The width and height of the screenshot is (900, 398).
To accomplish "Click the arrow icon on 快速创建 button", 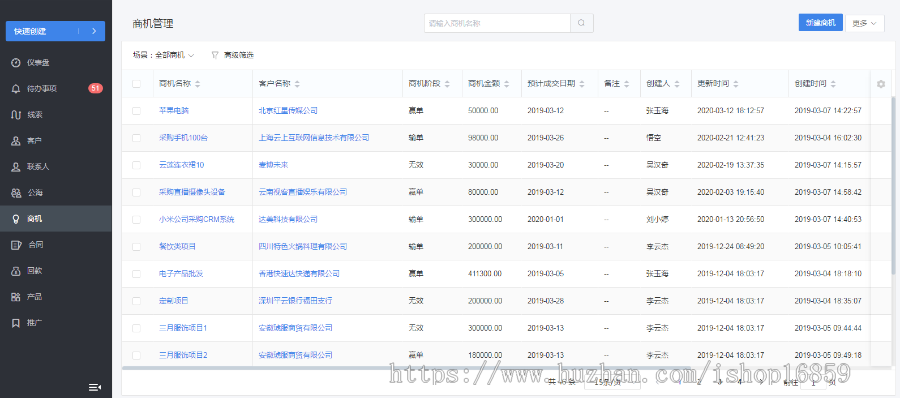I will 94,31.
